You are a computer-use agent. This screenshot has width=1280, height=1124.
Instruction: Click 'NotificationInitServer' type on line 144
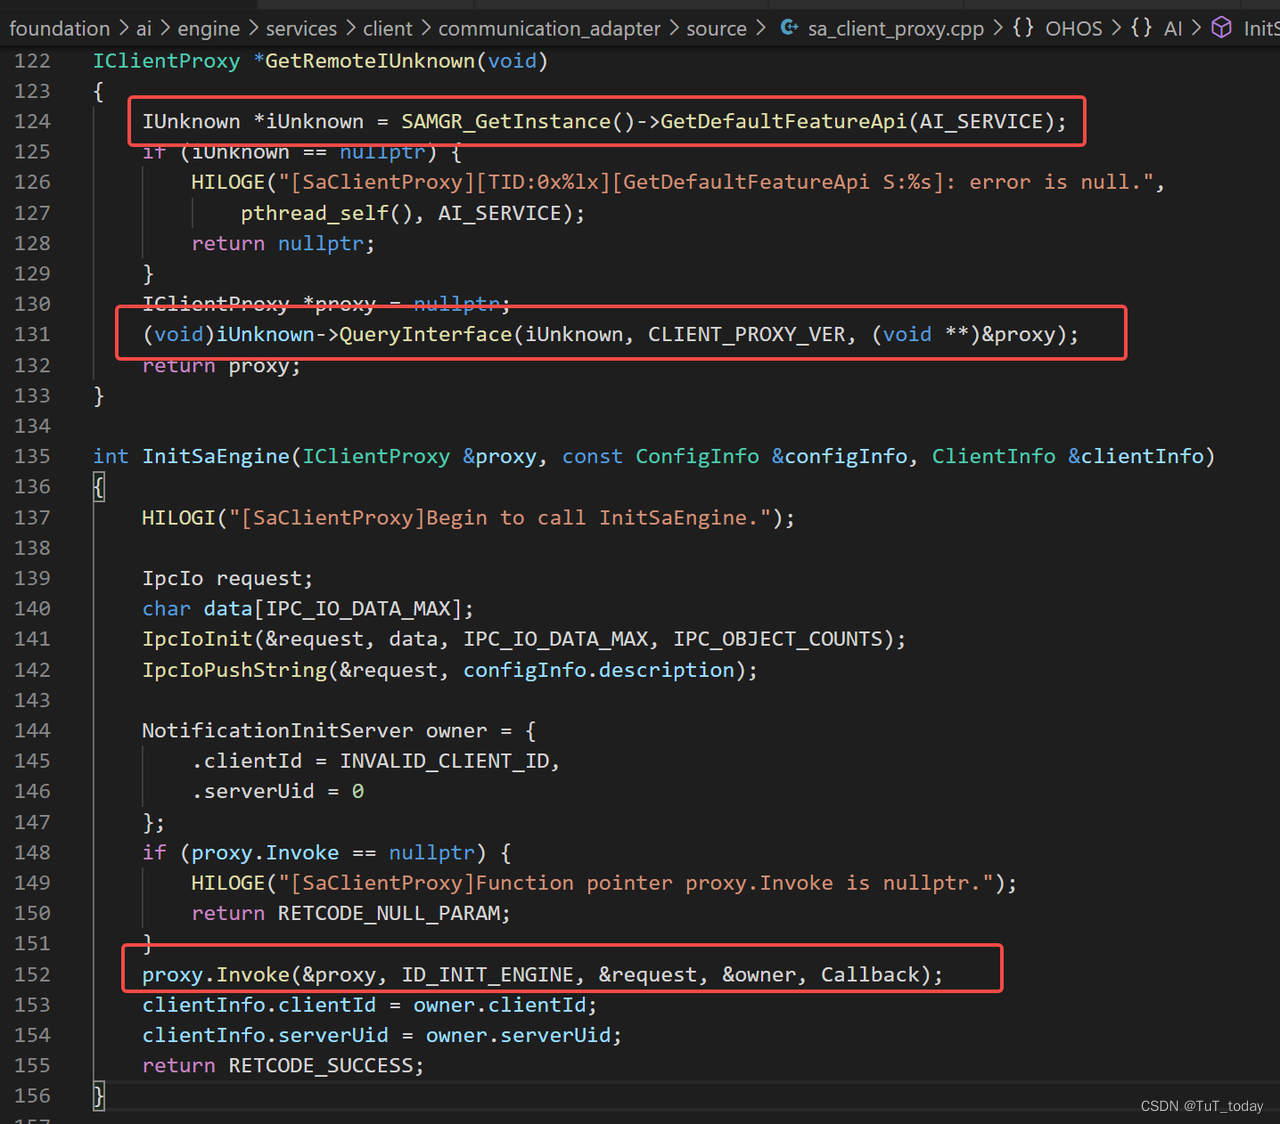coord(277,731)
